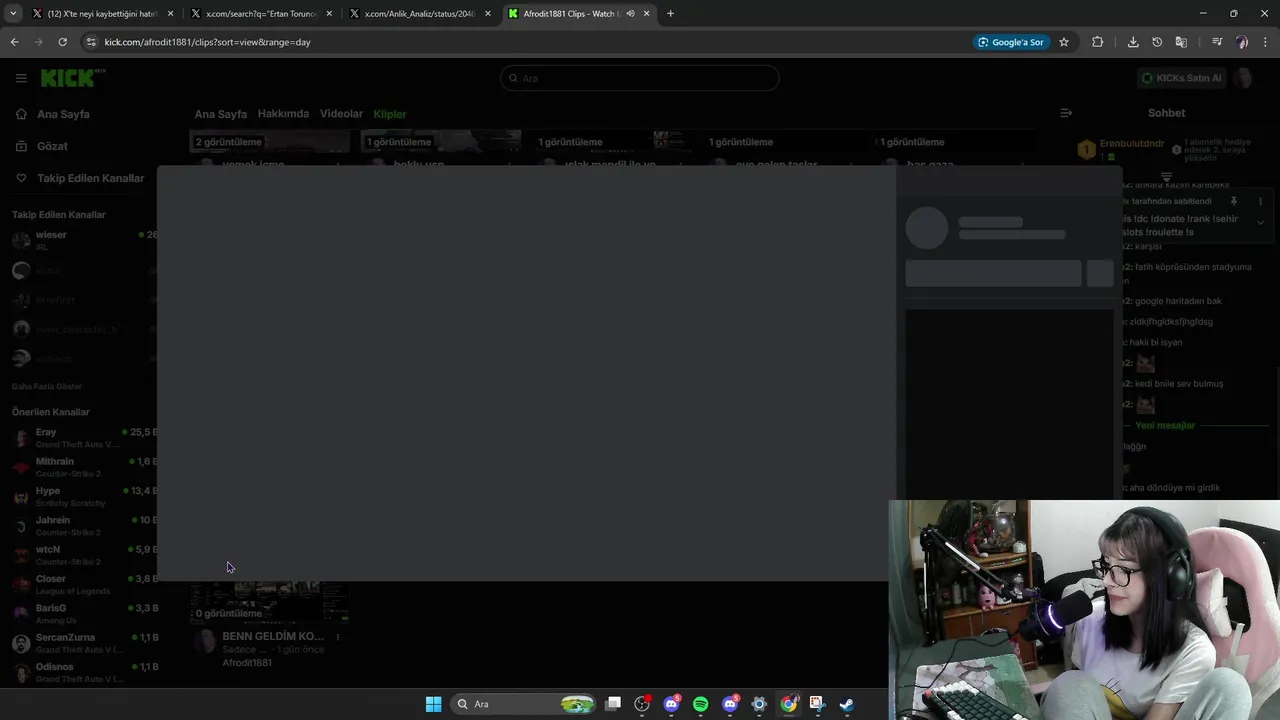The image size is (1280, 720).
Task: Open the pinned message three-dot options
Action: tap(1260, 201)
